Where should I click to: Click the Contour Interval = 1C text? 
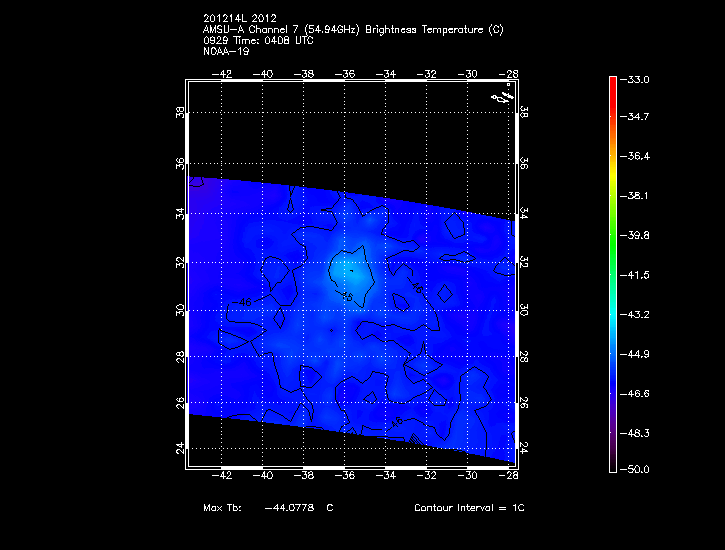click(469, 508)
